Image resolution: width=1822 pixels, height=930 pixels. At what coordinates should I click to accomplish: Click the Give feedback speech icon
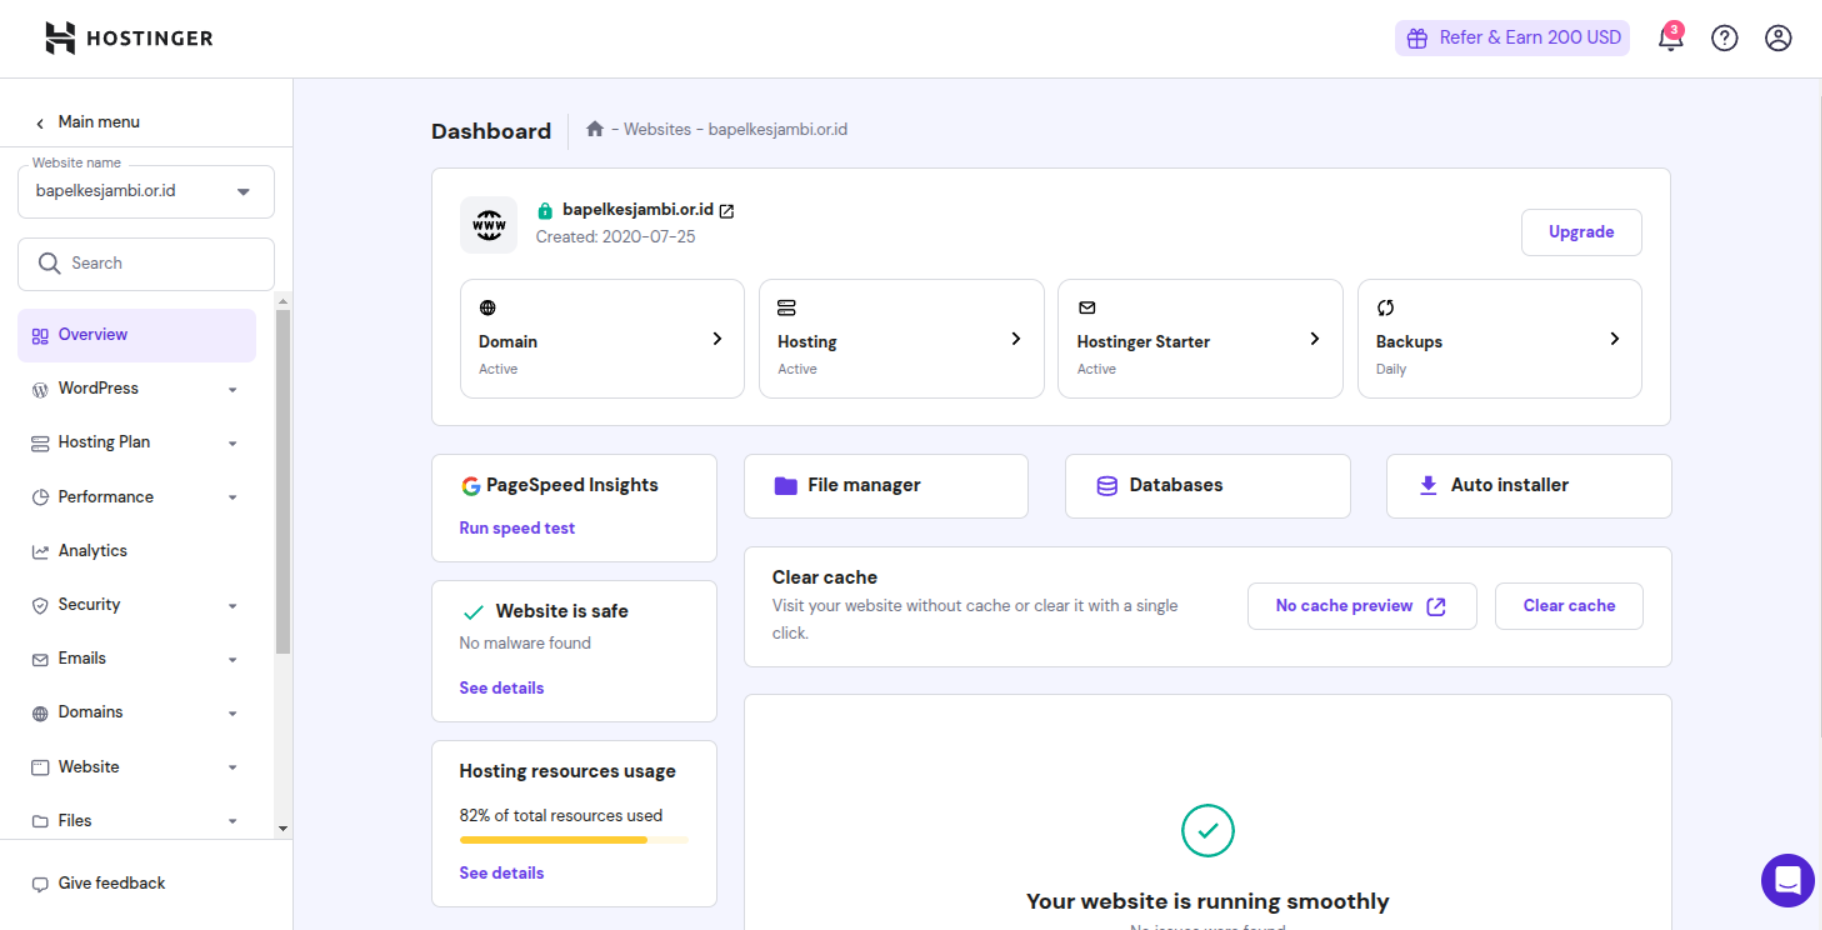[x=40, y=884]
